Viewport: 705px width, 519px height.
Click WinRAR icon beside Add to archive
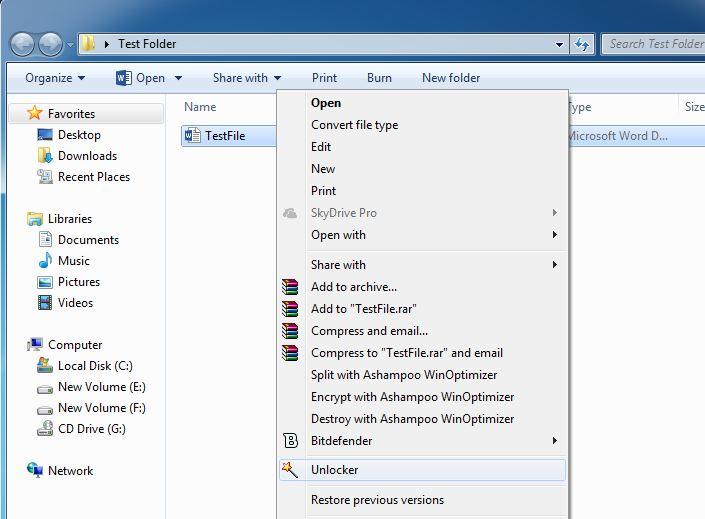(x=290, y=287)
